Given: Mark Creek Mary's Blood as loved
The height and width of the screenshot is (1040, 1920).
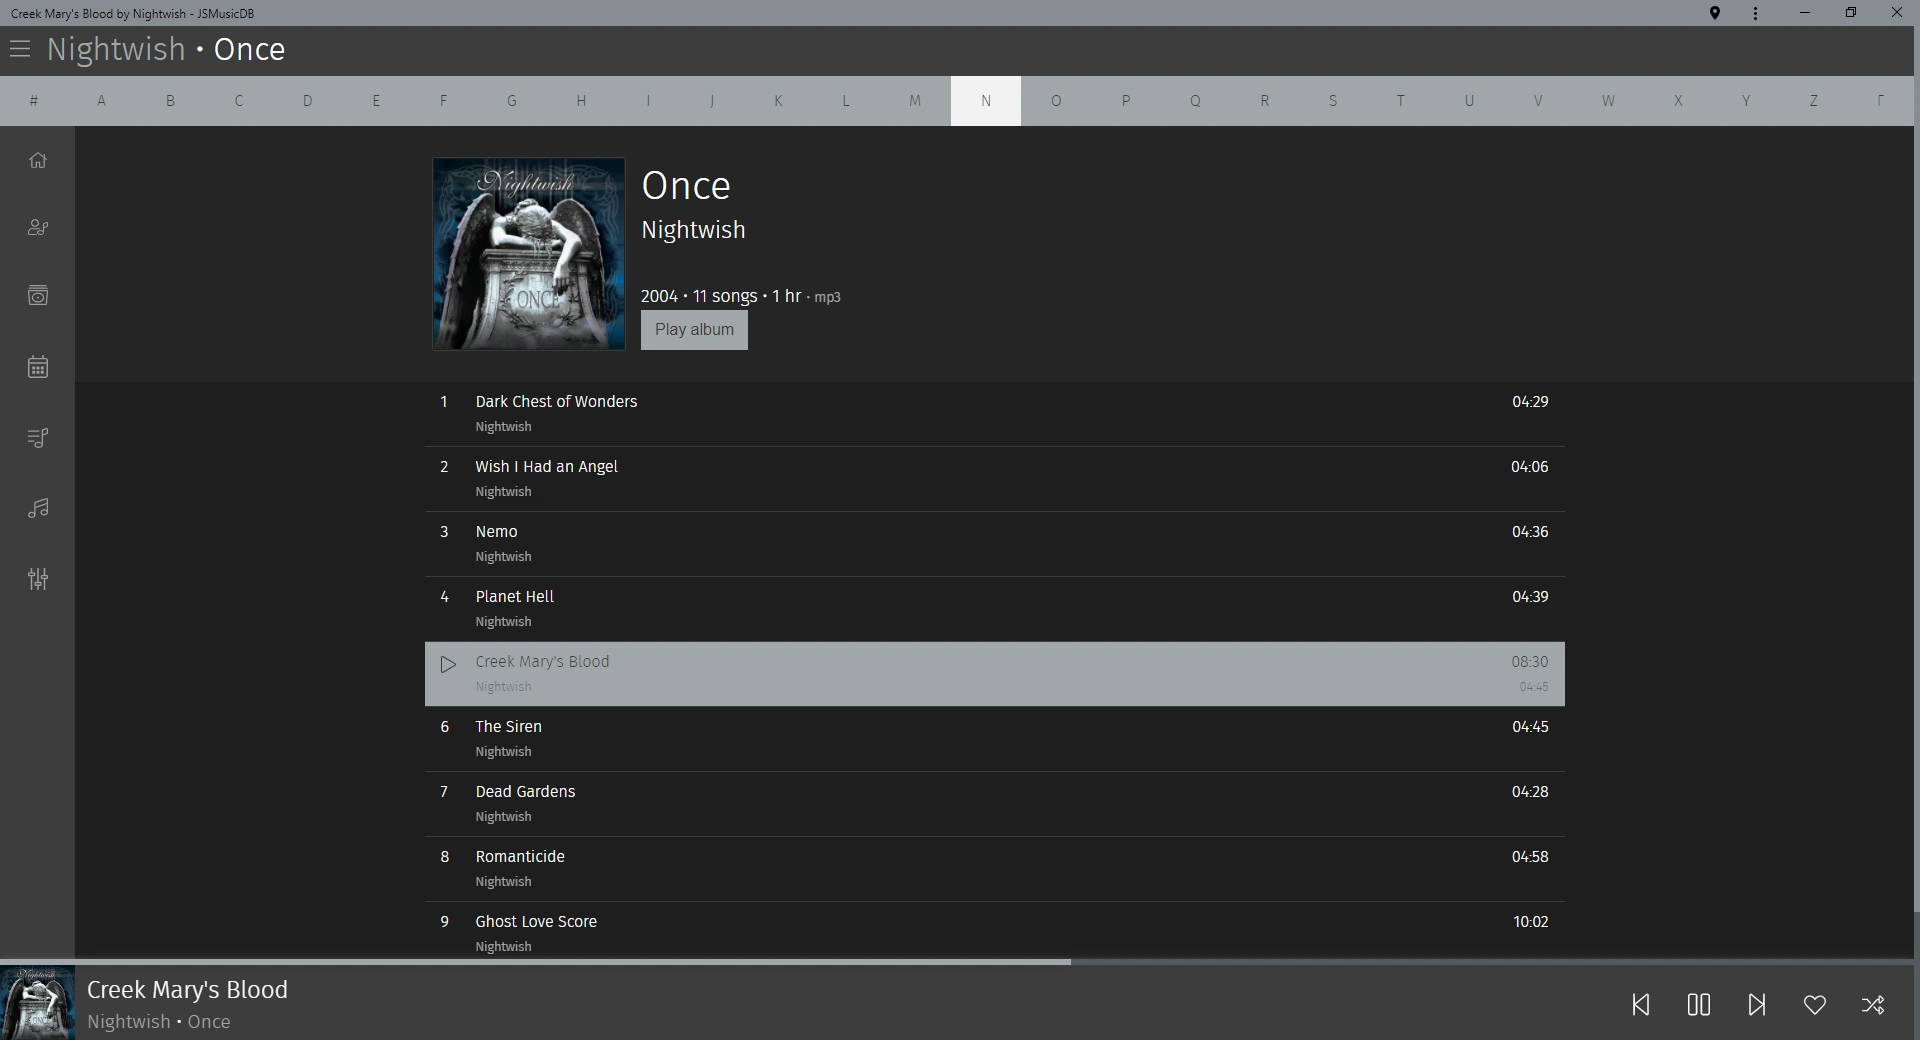Looking at the screenshot, I should click(x=1815, y=1004).
